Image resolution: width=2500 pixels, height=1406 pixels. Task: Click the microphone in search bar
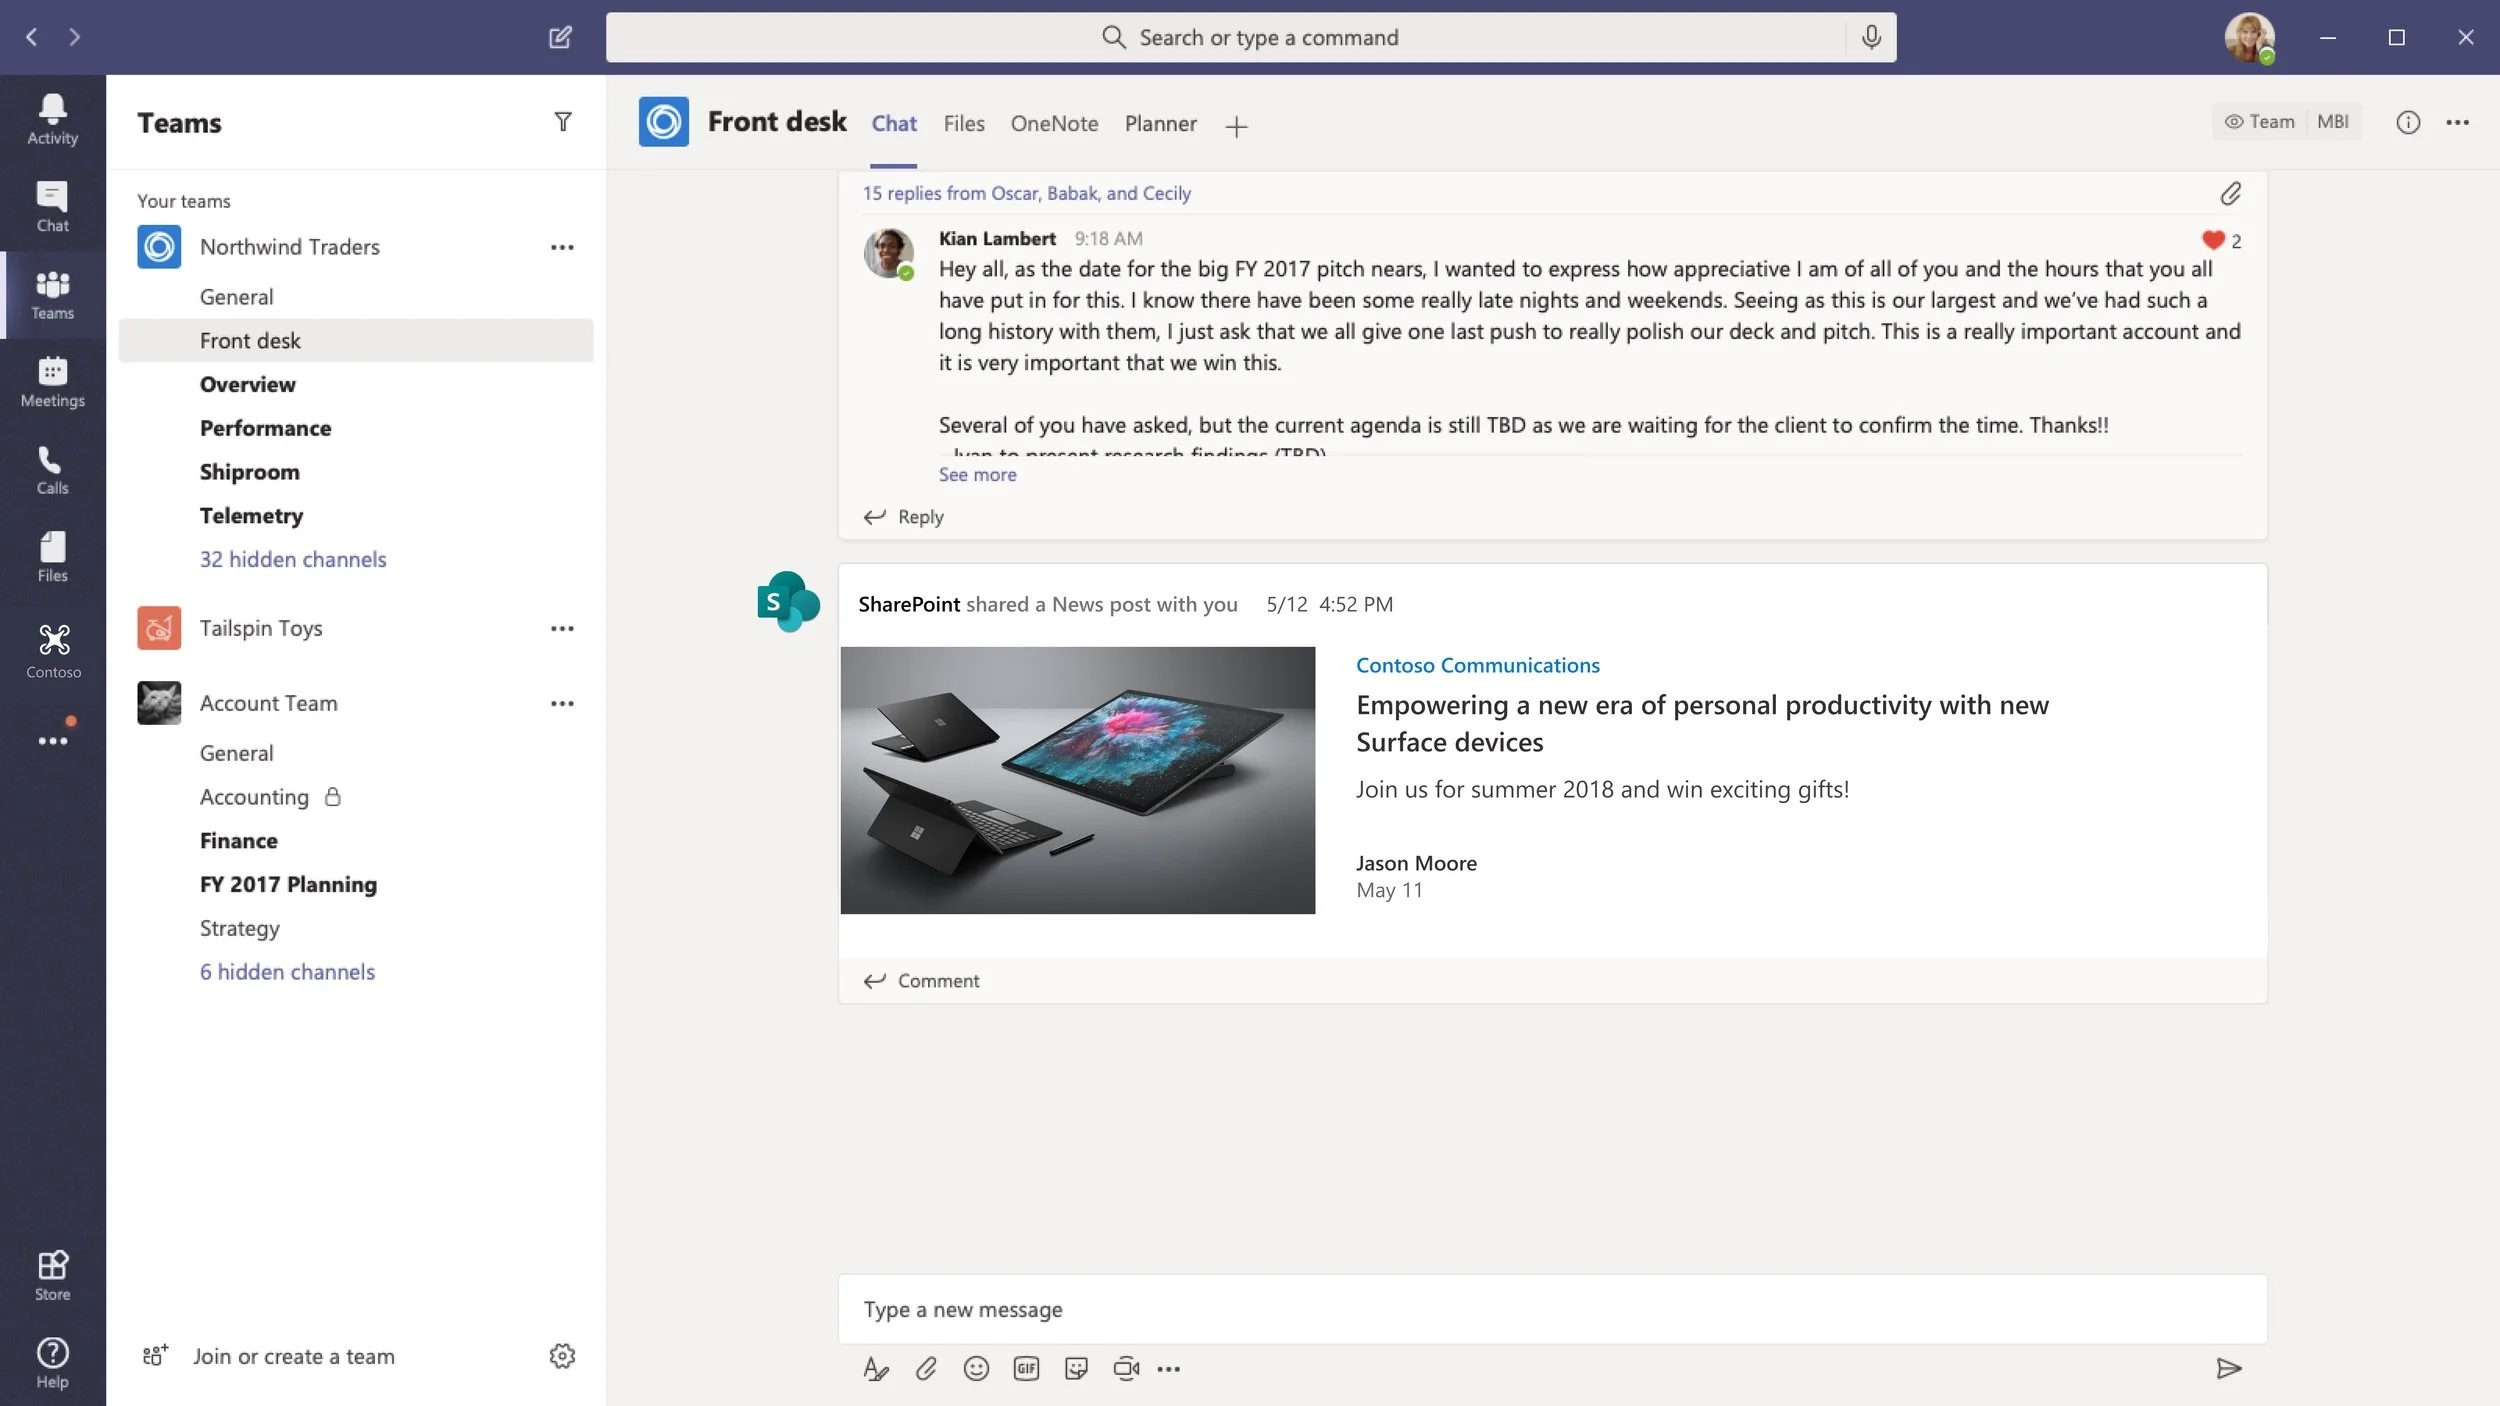tap(1871, 37)
